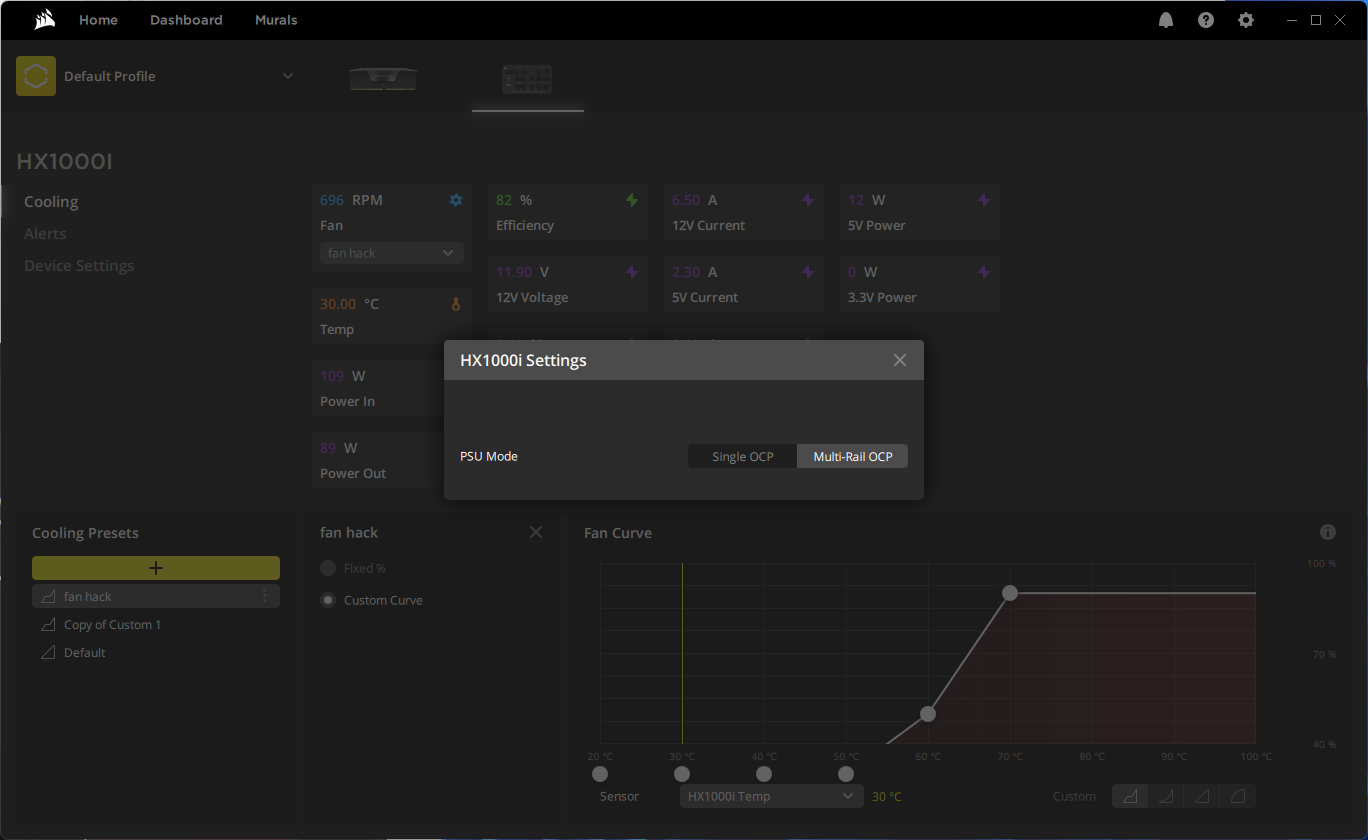1368x840 pixels.
Task: Open the Alerts section
Action: pos(45,233)
